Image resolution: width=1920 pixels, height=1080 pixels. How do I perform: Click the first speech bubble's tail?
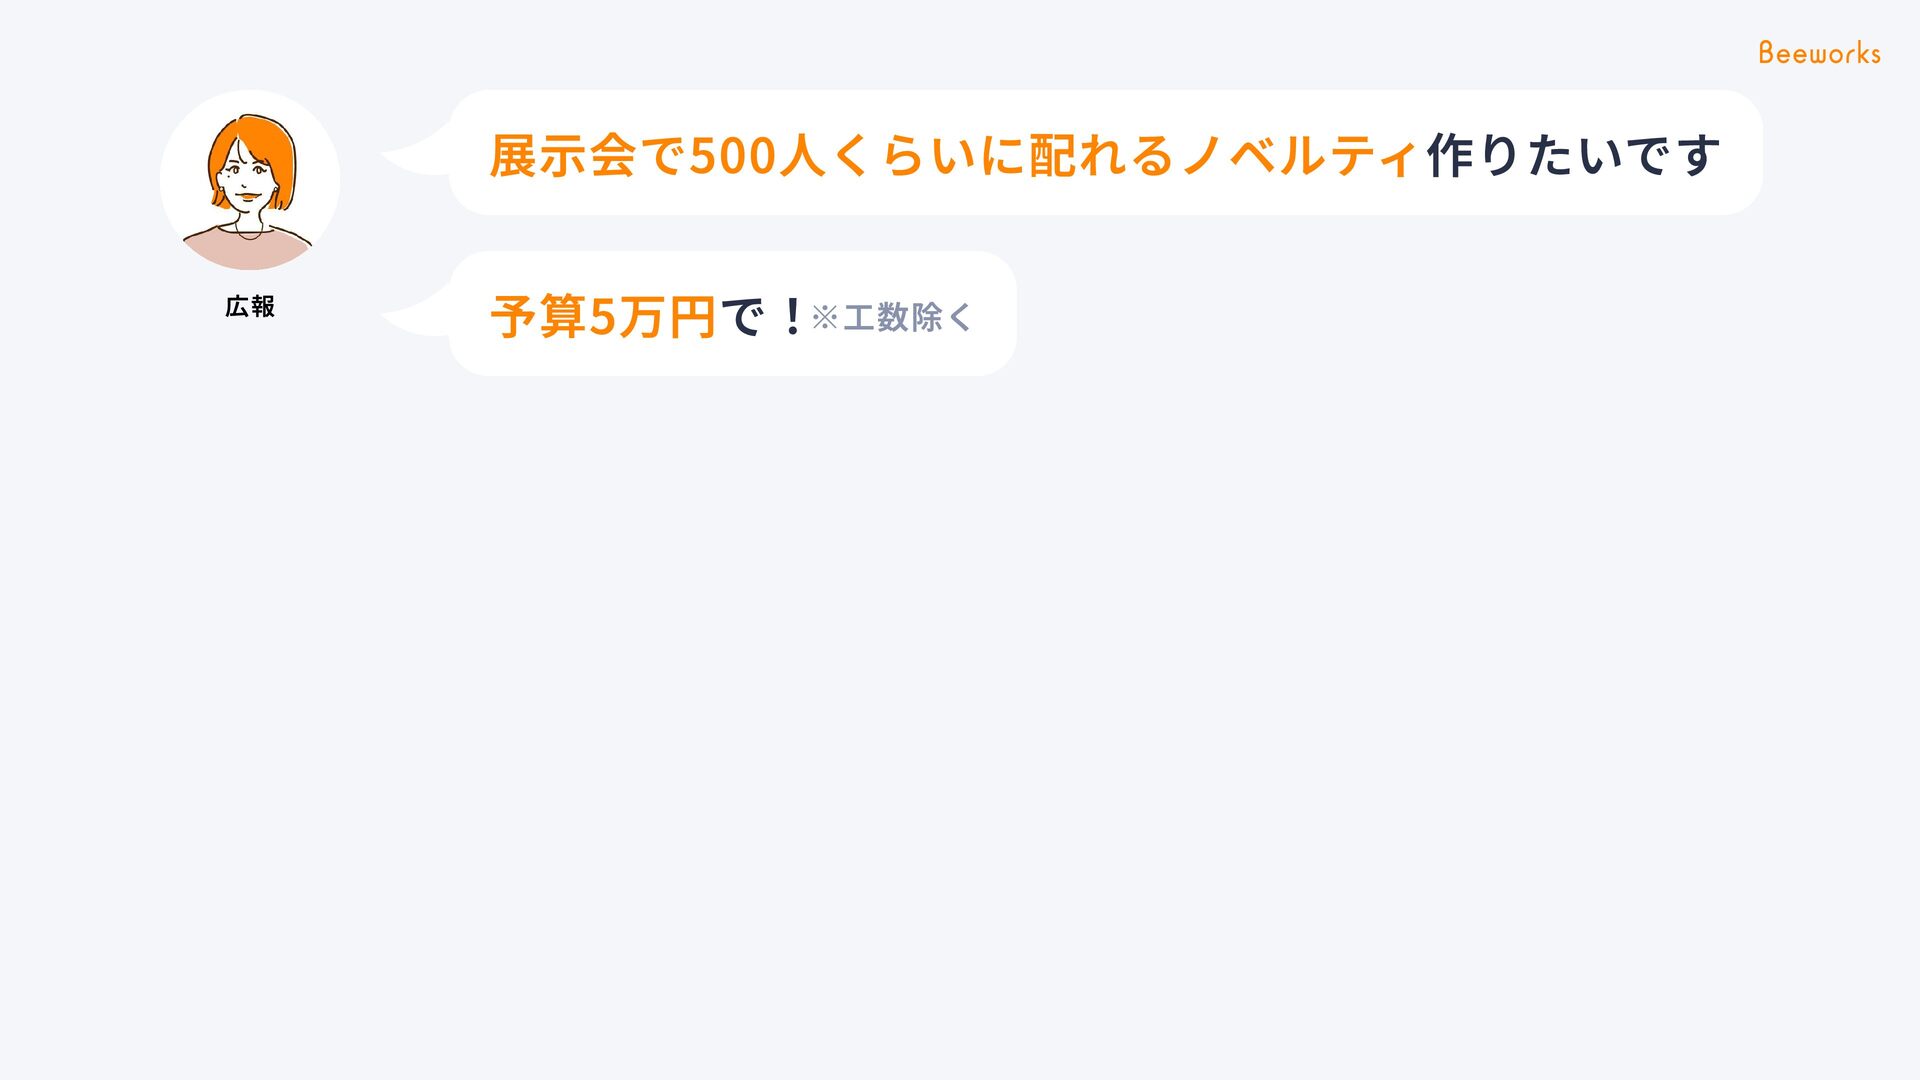pos(415,158)
